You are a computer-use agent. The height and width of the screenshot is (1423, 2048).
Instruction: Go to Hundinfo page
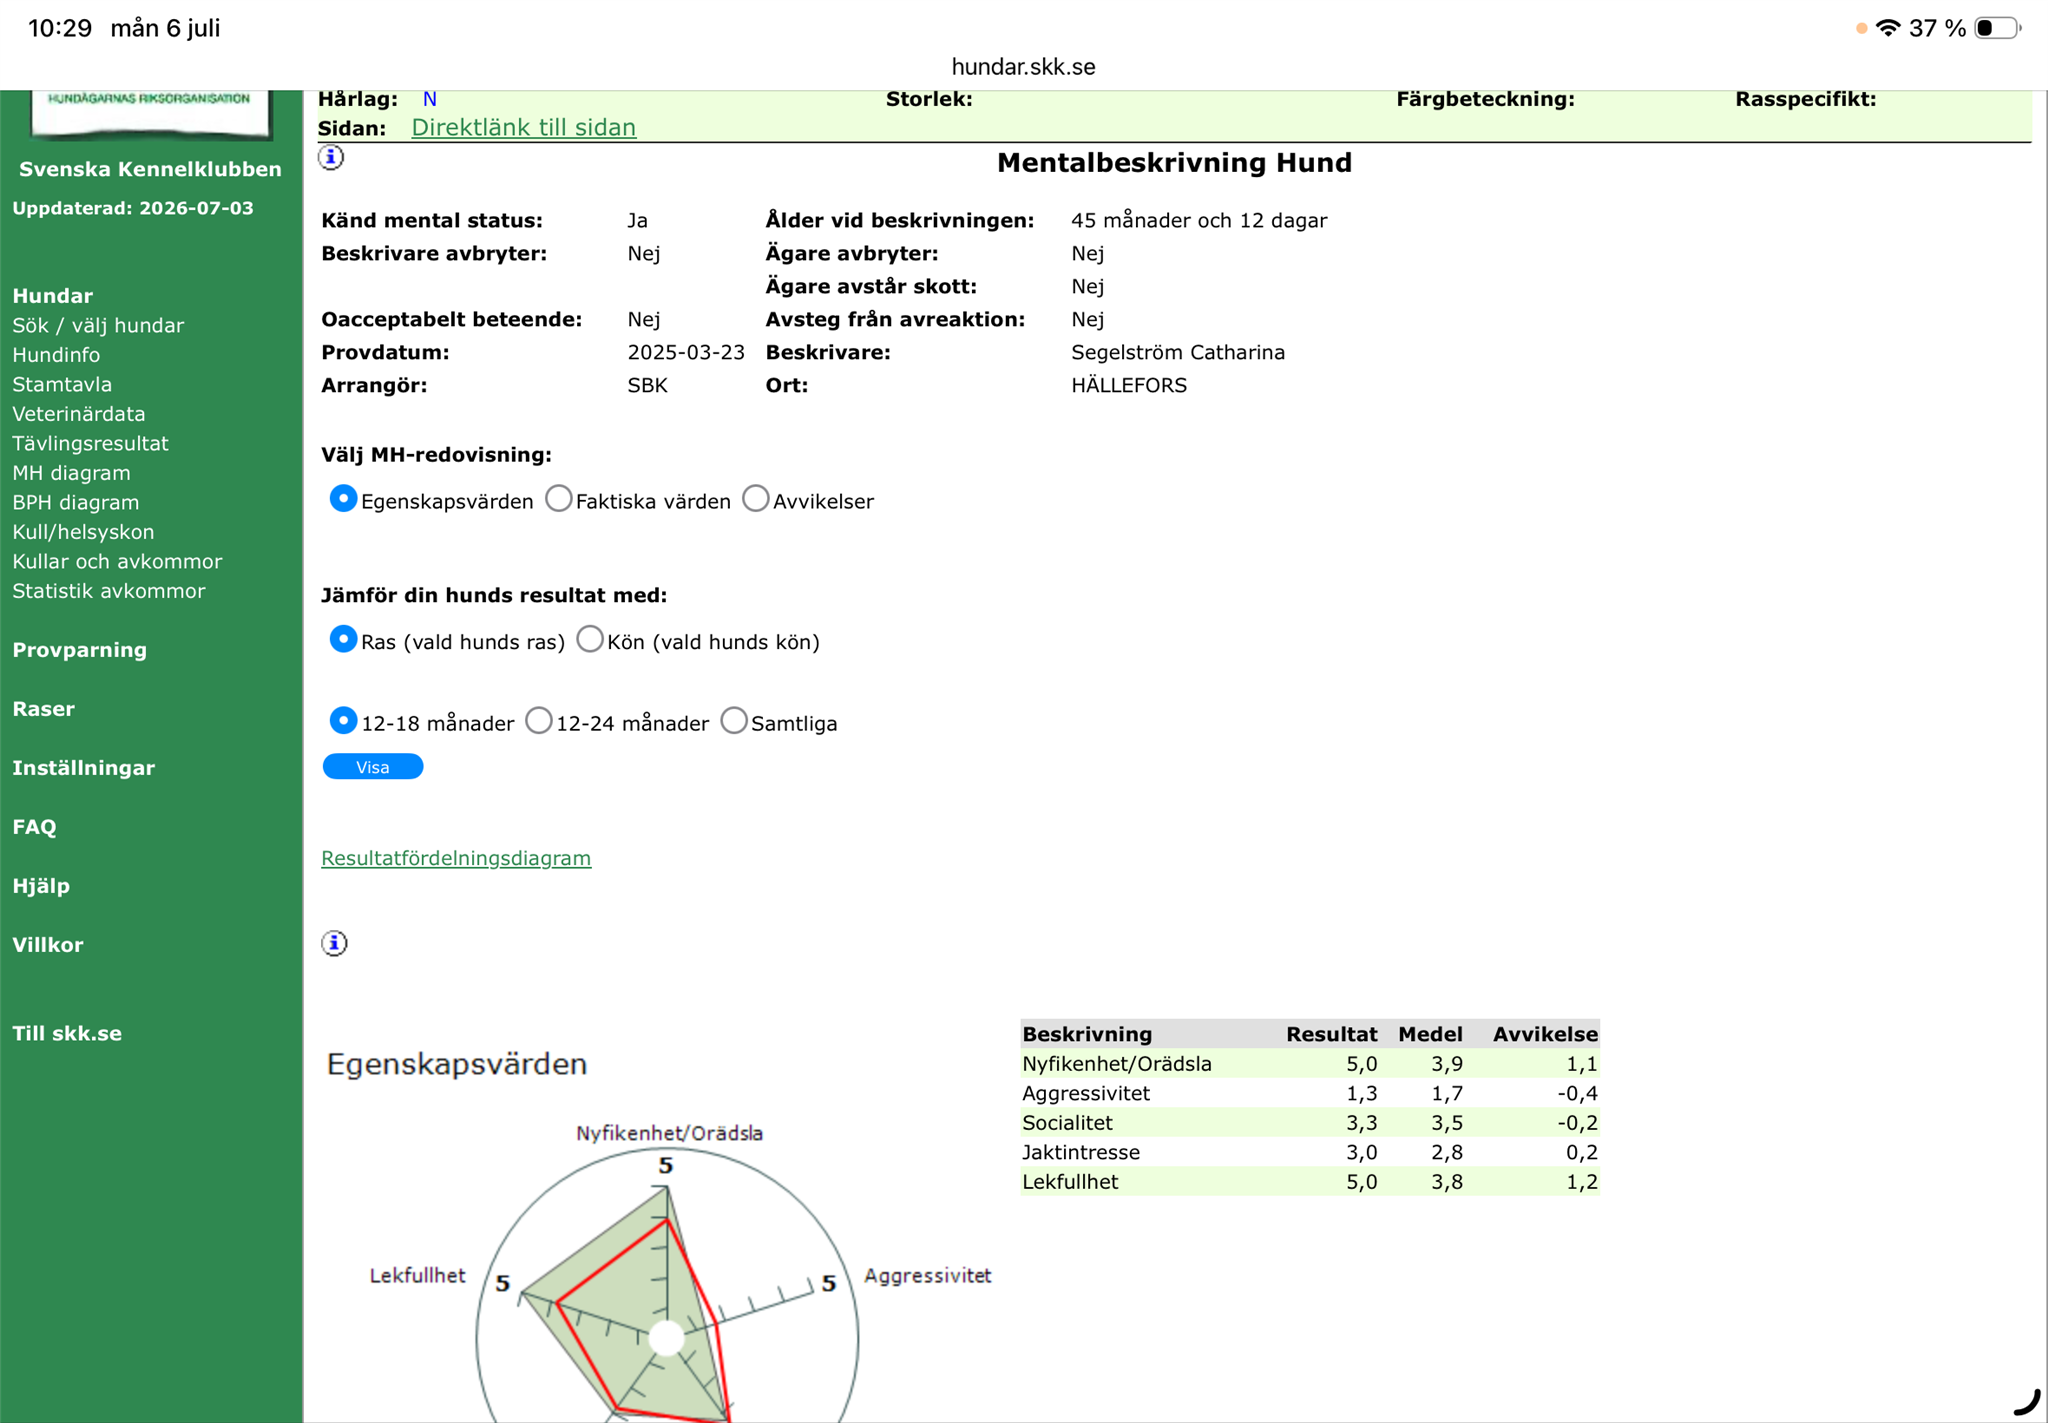pyautogui.click(x=56, y=355)
